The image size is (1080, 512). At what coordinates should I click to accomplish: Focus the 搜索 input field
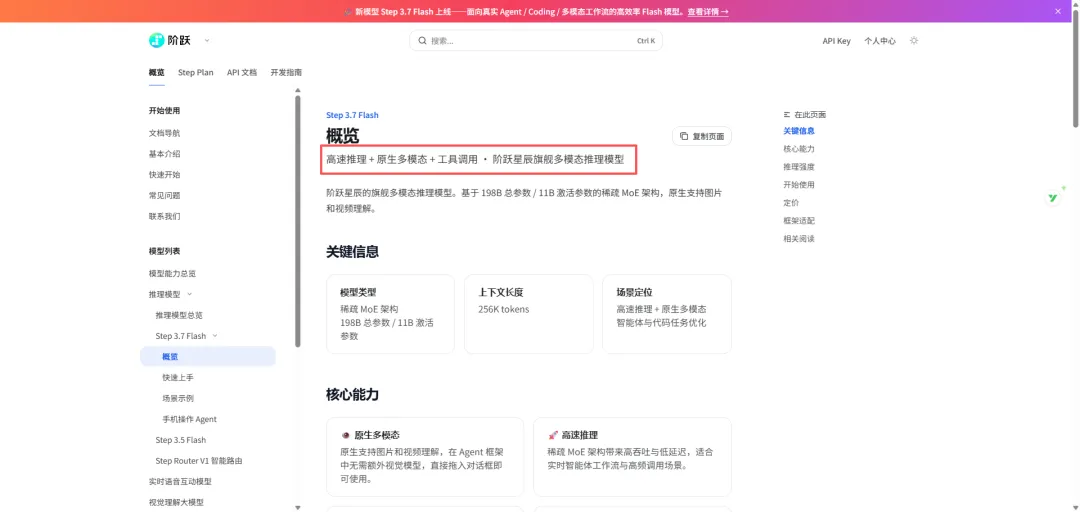tap(536, 41)
